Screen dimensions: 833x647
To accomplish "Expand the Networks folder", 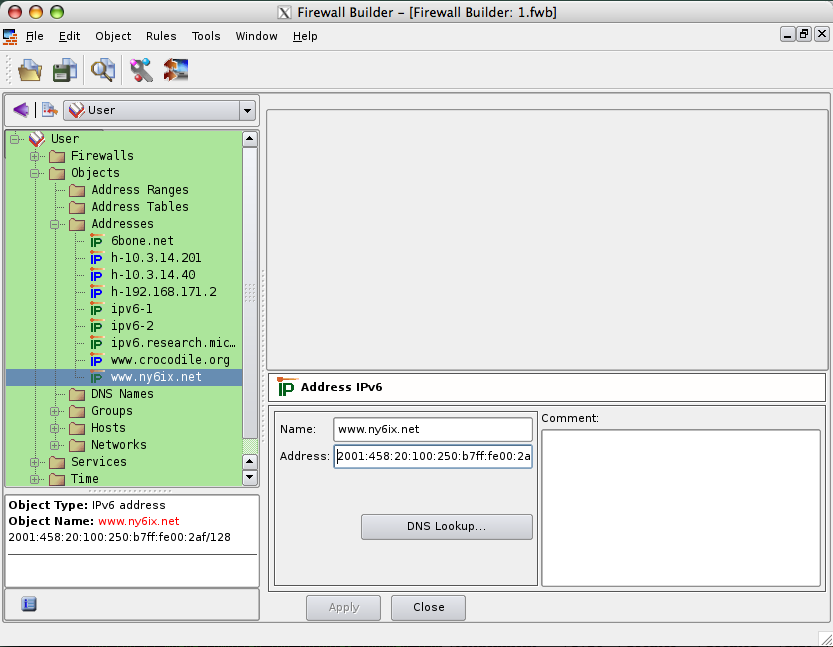I will pos(55,445).
